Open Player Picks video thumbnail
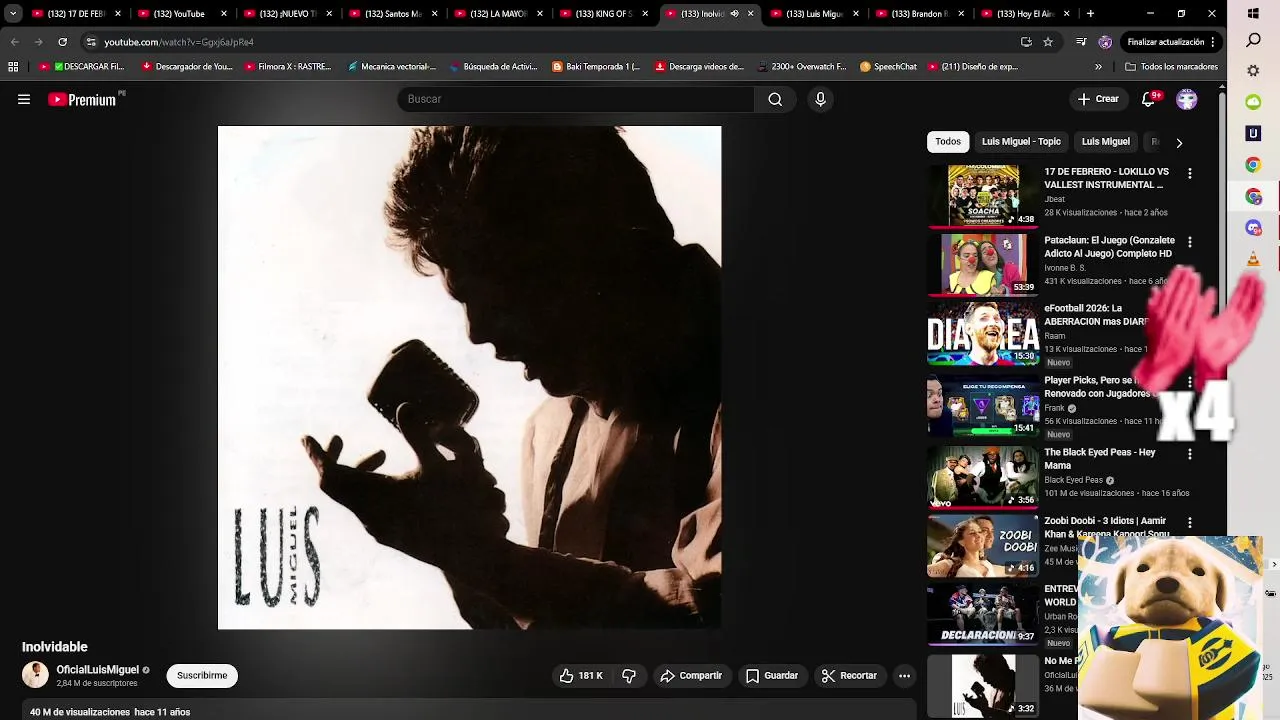 pyautogui.click(x=983, y=405)
